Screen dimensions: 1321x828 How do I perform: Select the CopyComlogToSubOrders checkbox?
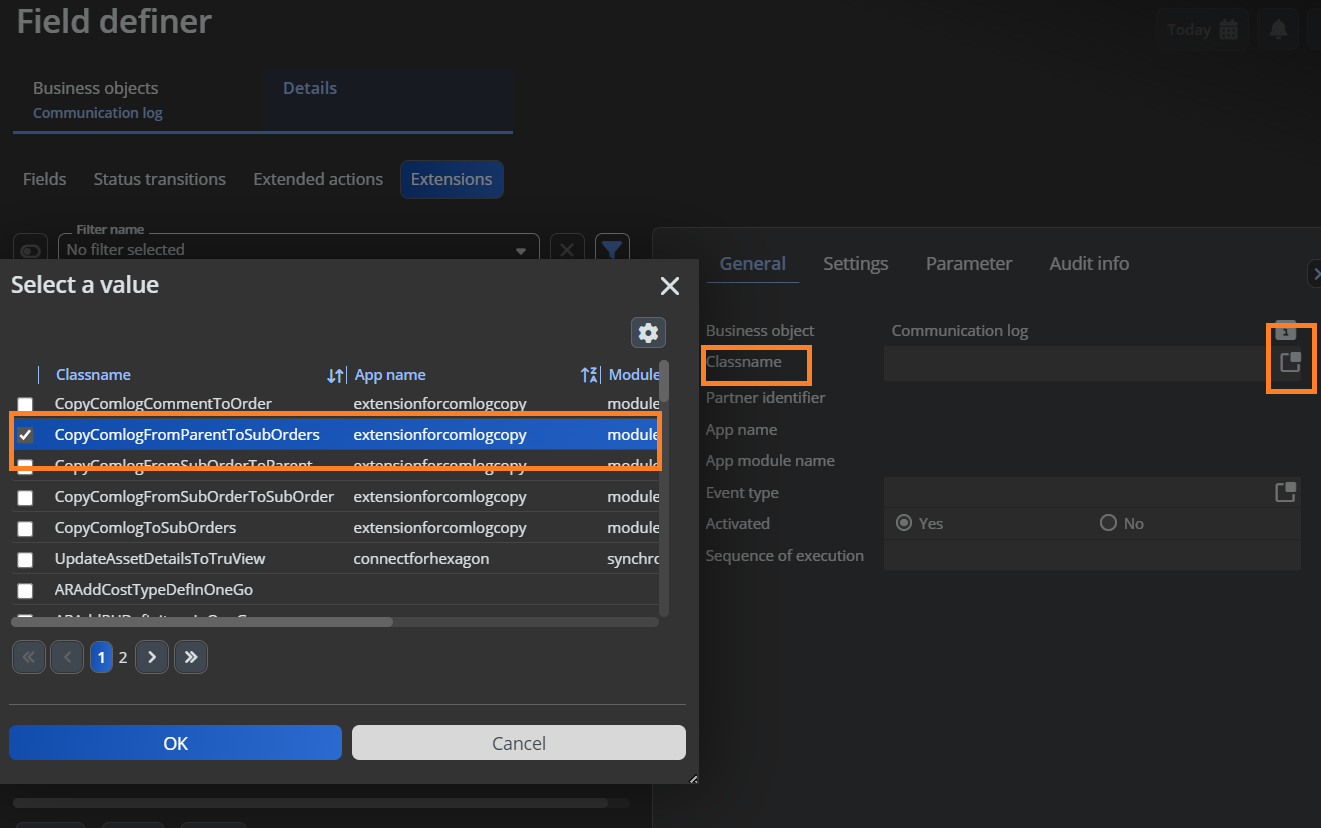[x=25, y=529]
